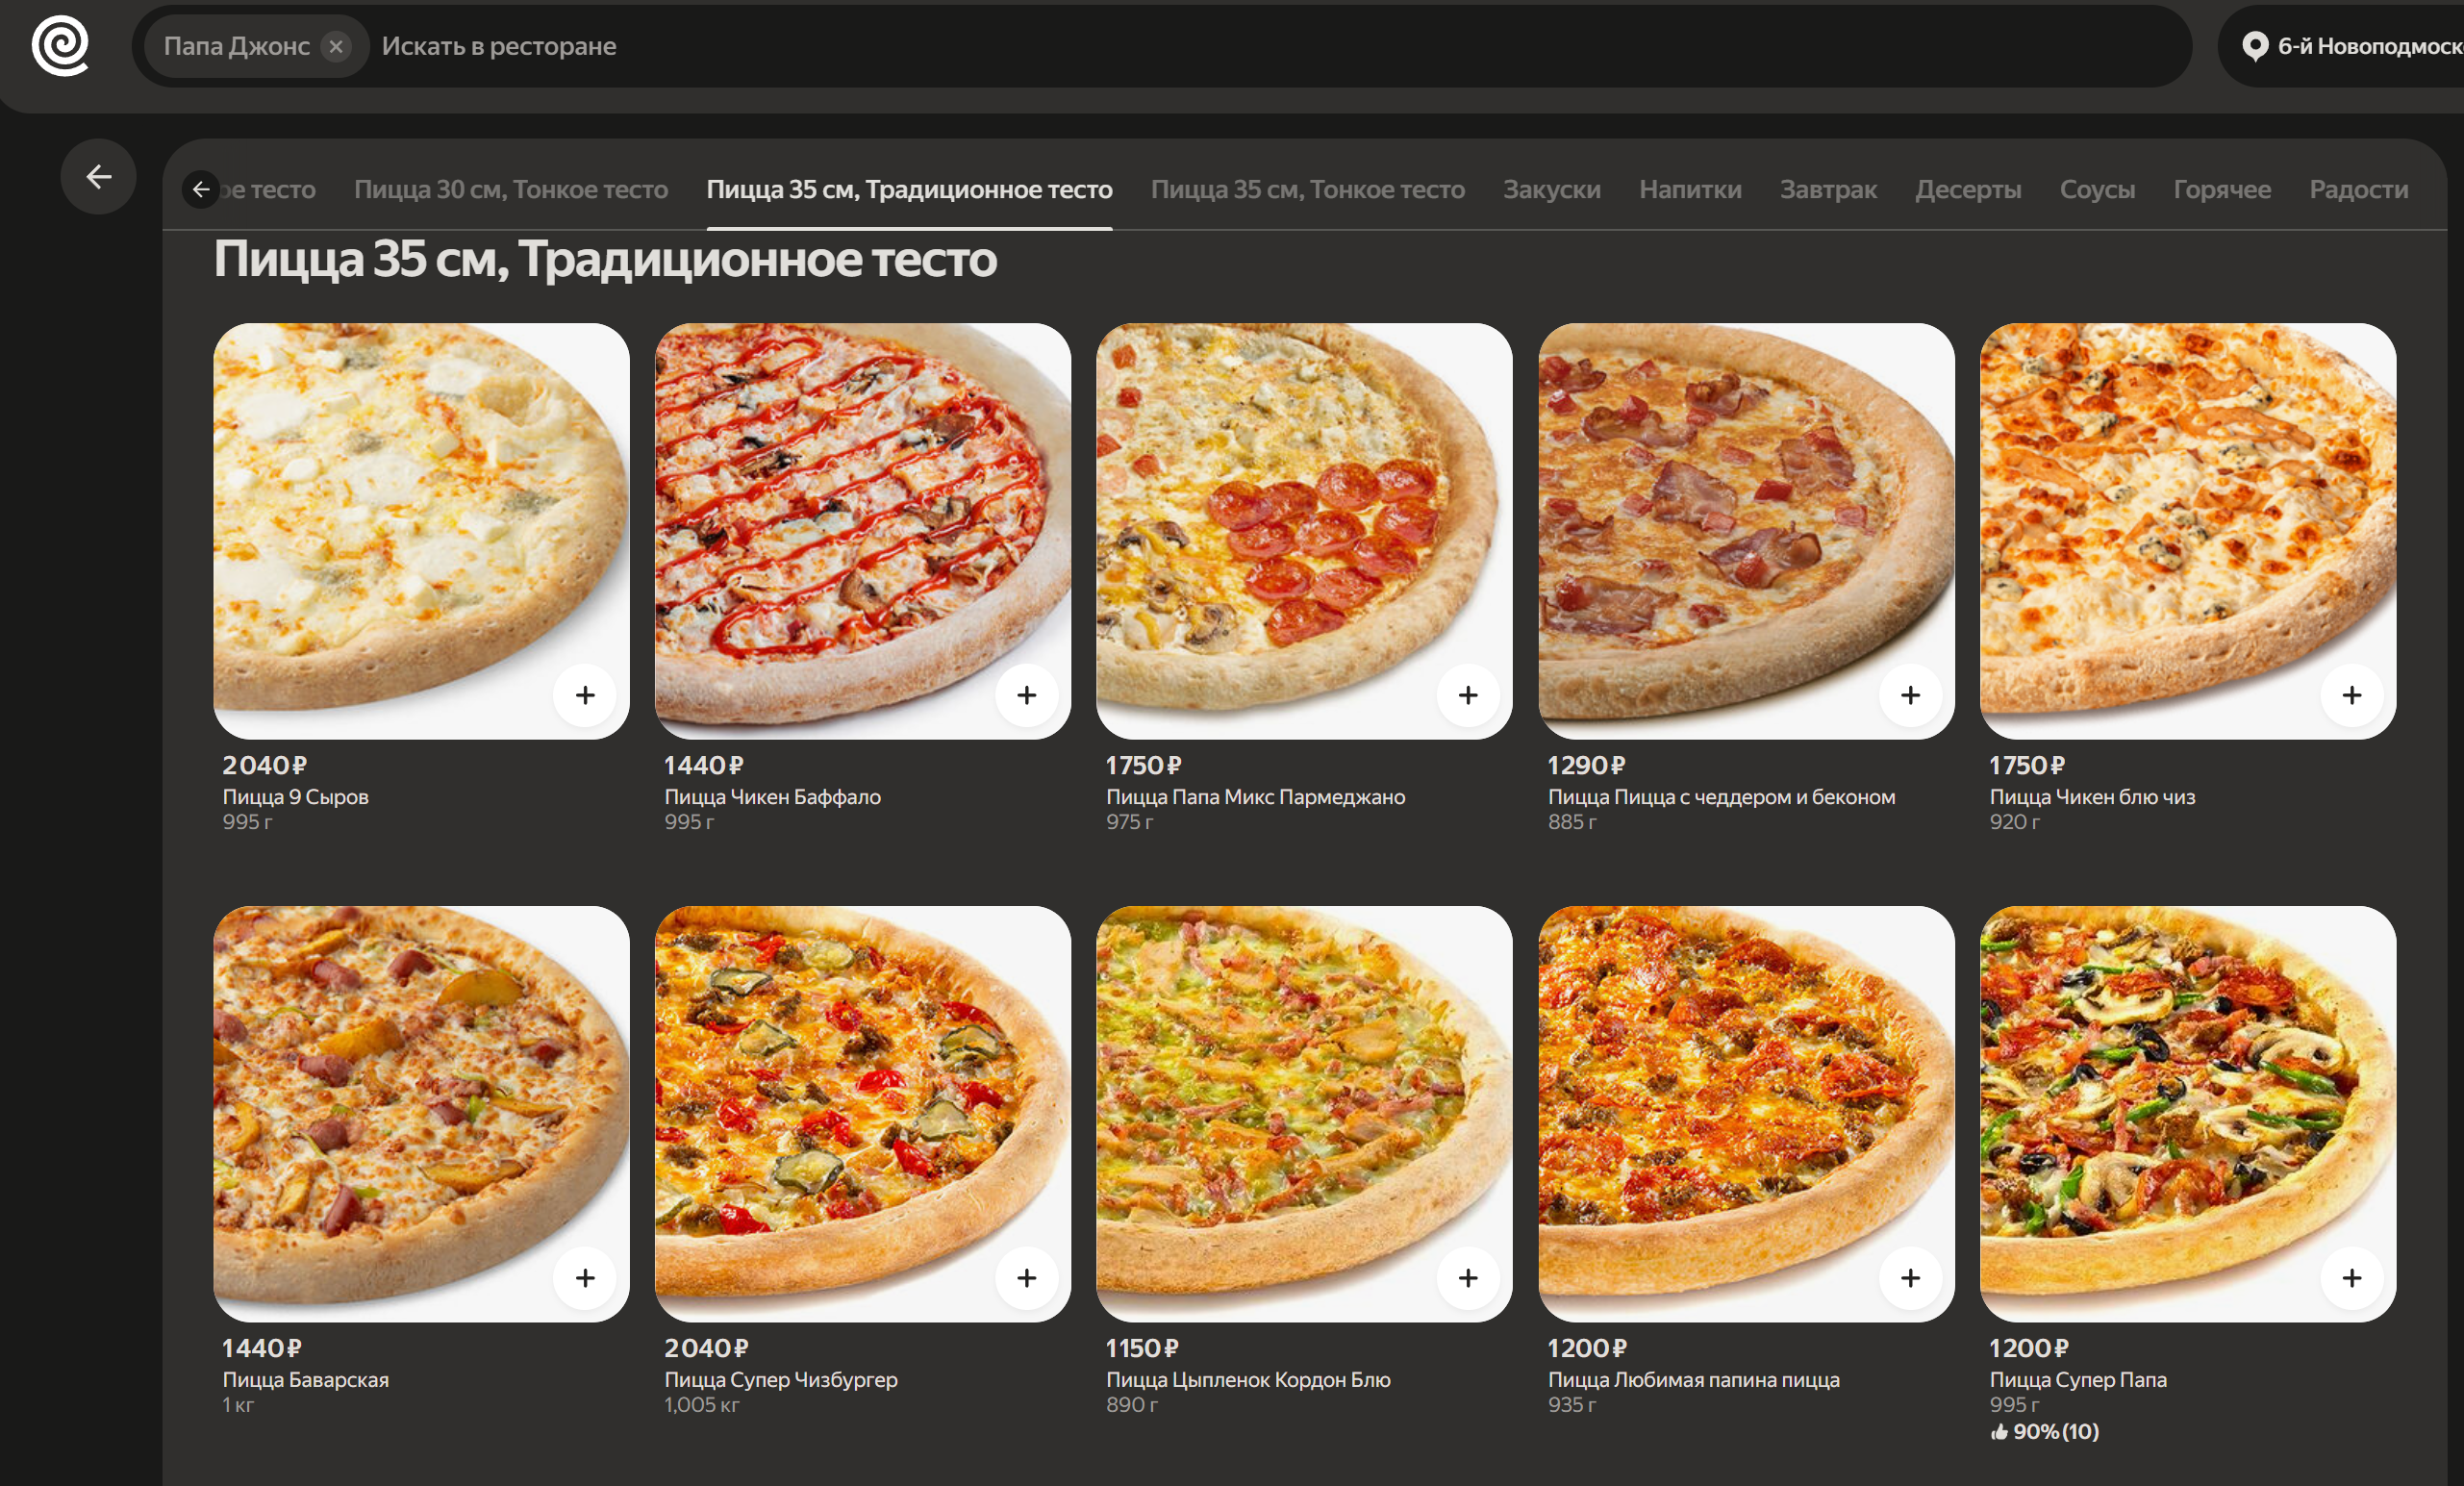Add Пицца Супер Папа to cart
The image size is (2464, 1486).
click(x=2351, y=1277)
